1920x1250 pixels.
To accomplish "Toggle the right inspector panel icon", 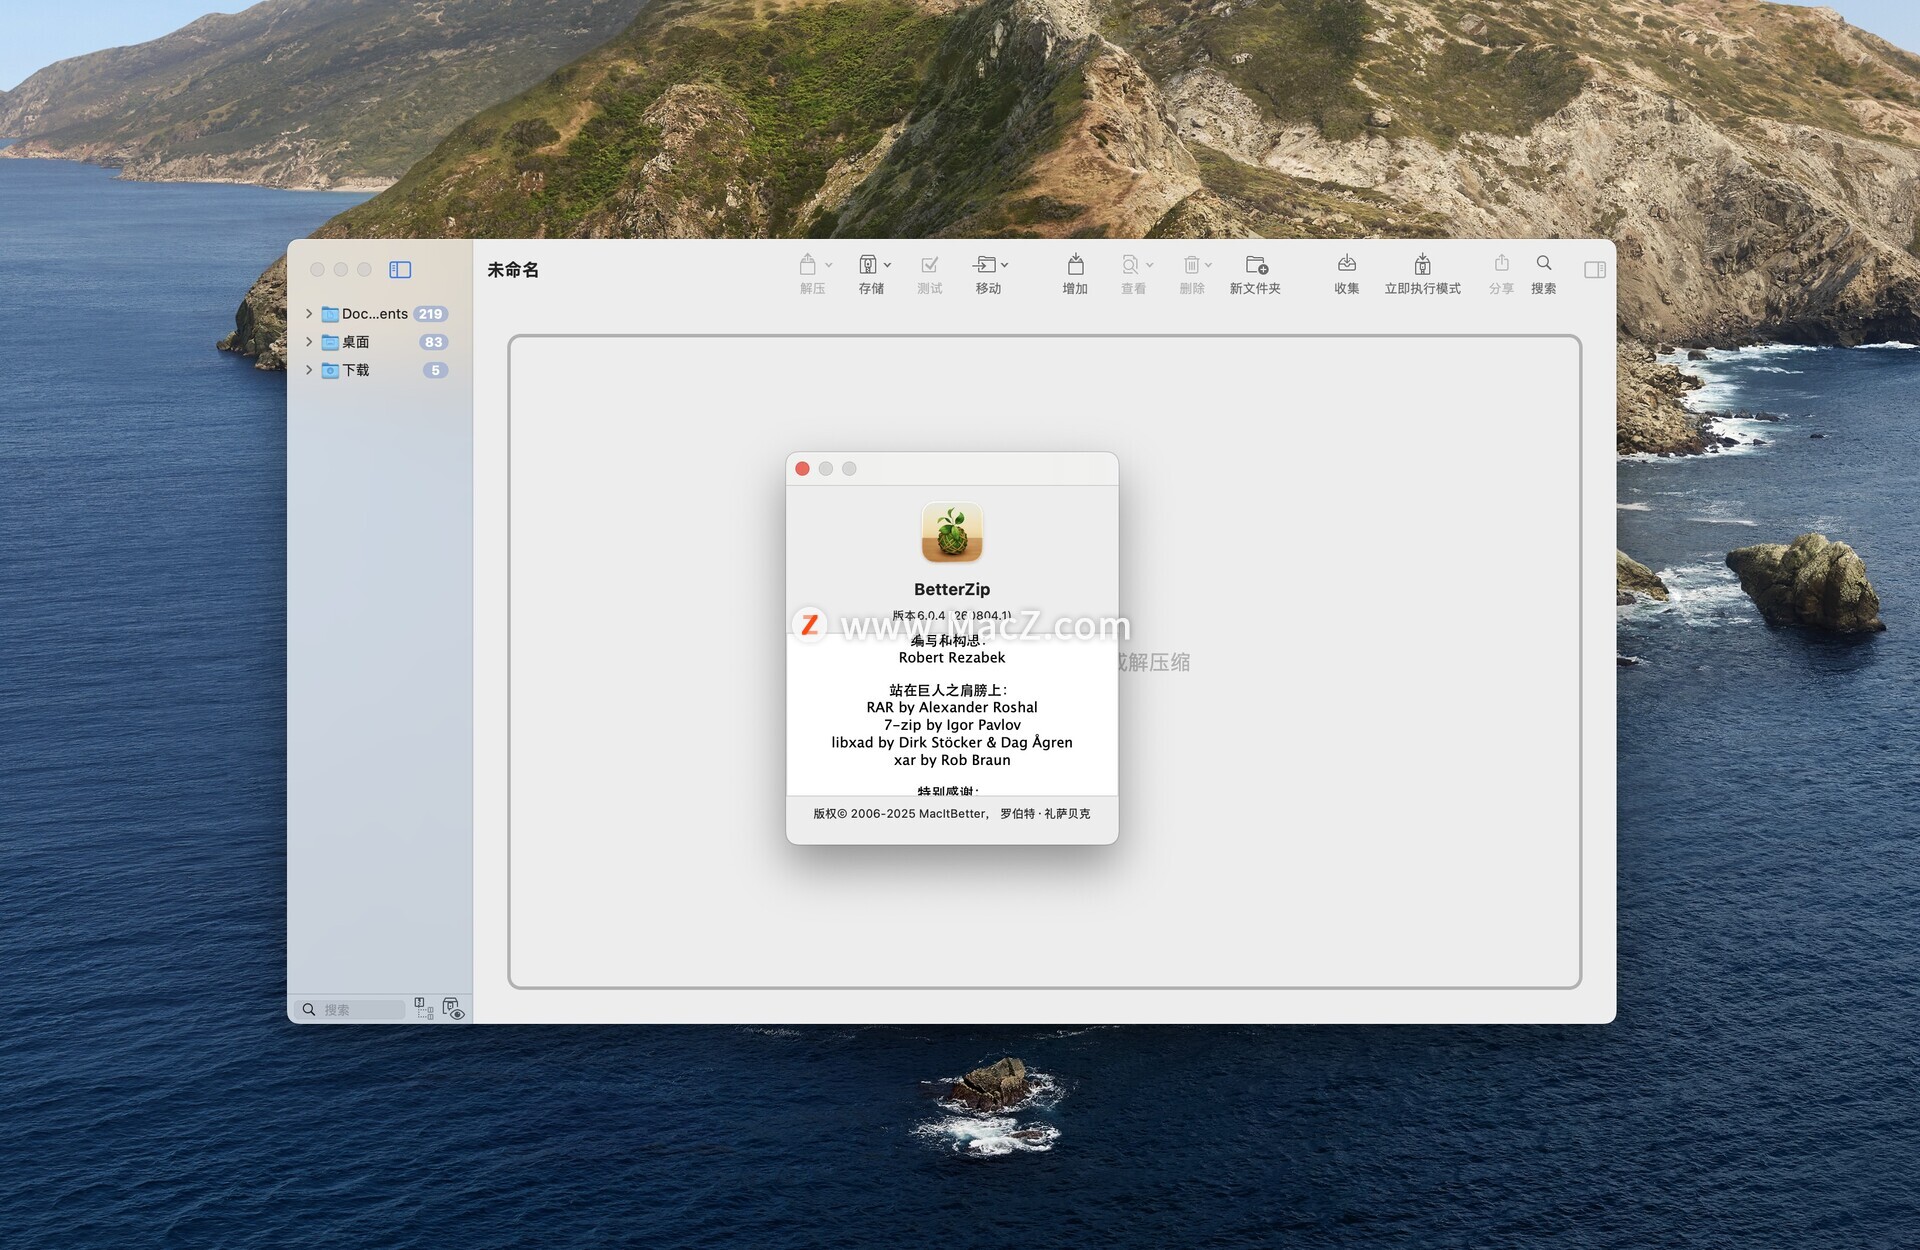I will (x=1595, y=269).
